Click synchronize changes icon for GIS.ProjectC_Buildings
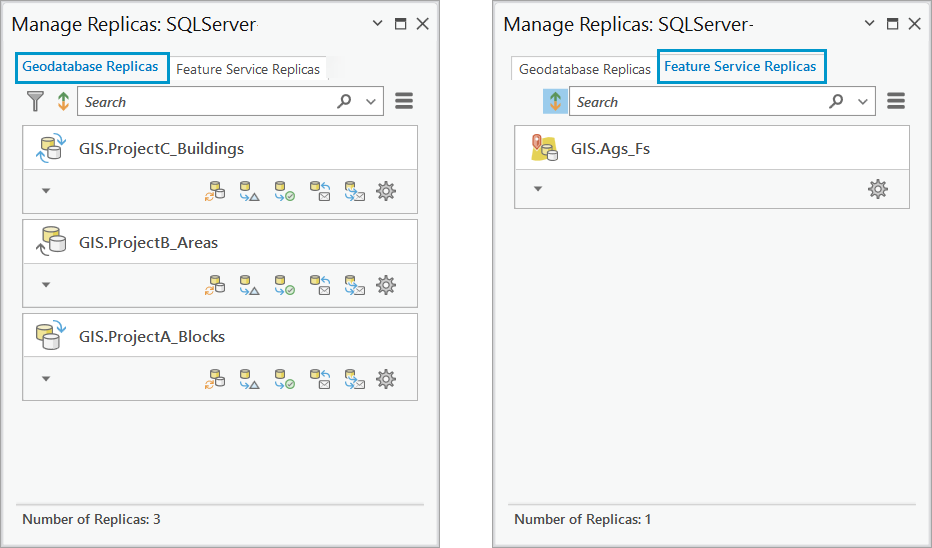Image resolution: width=932 pixels, height=548 pixels. coord(215,191)
